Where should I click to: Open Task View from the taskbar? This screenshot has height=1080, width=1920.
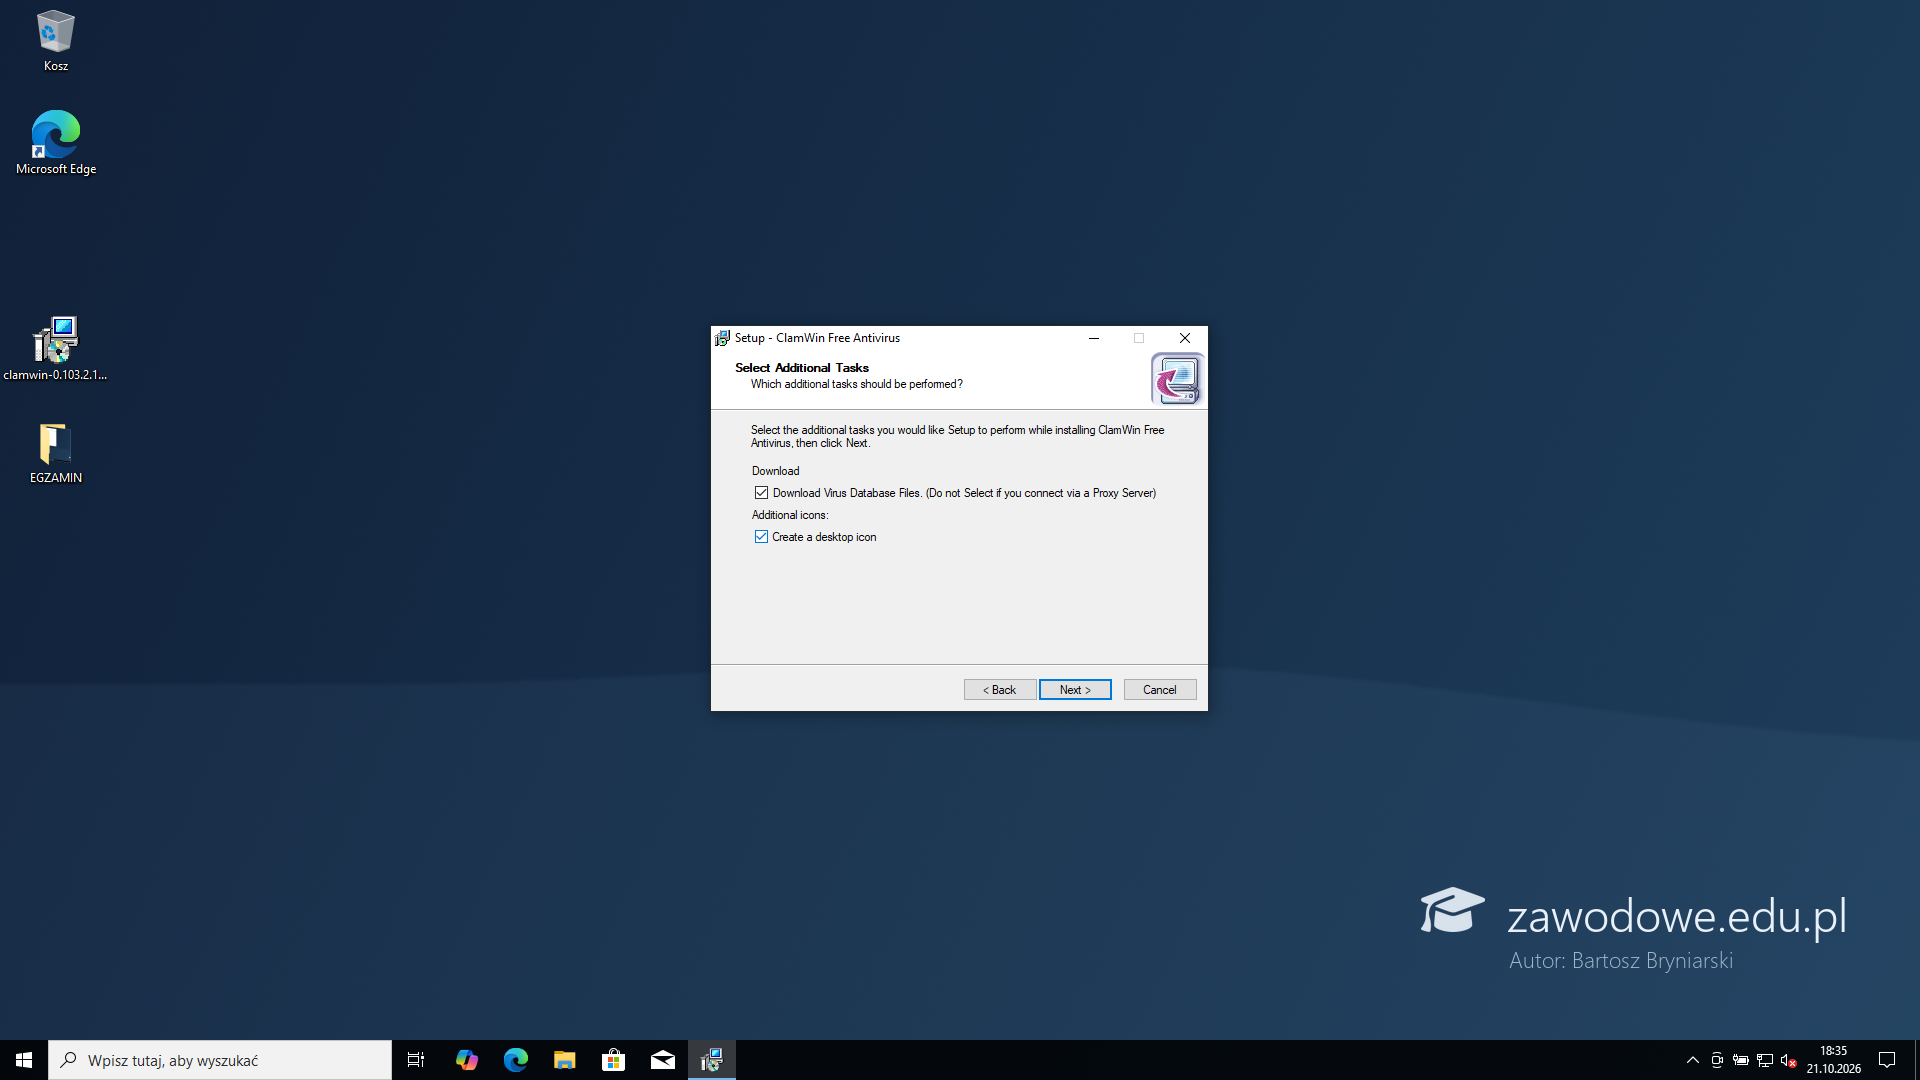point(416,1060)
